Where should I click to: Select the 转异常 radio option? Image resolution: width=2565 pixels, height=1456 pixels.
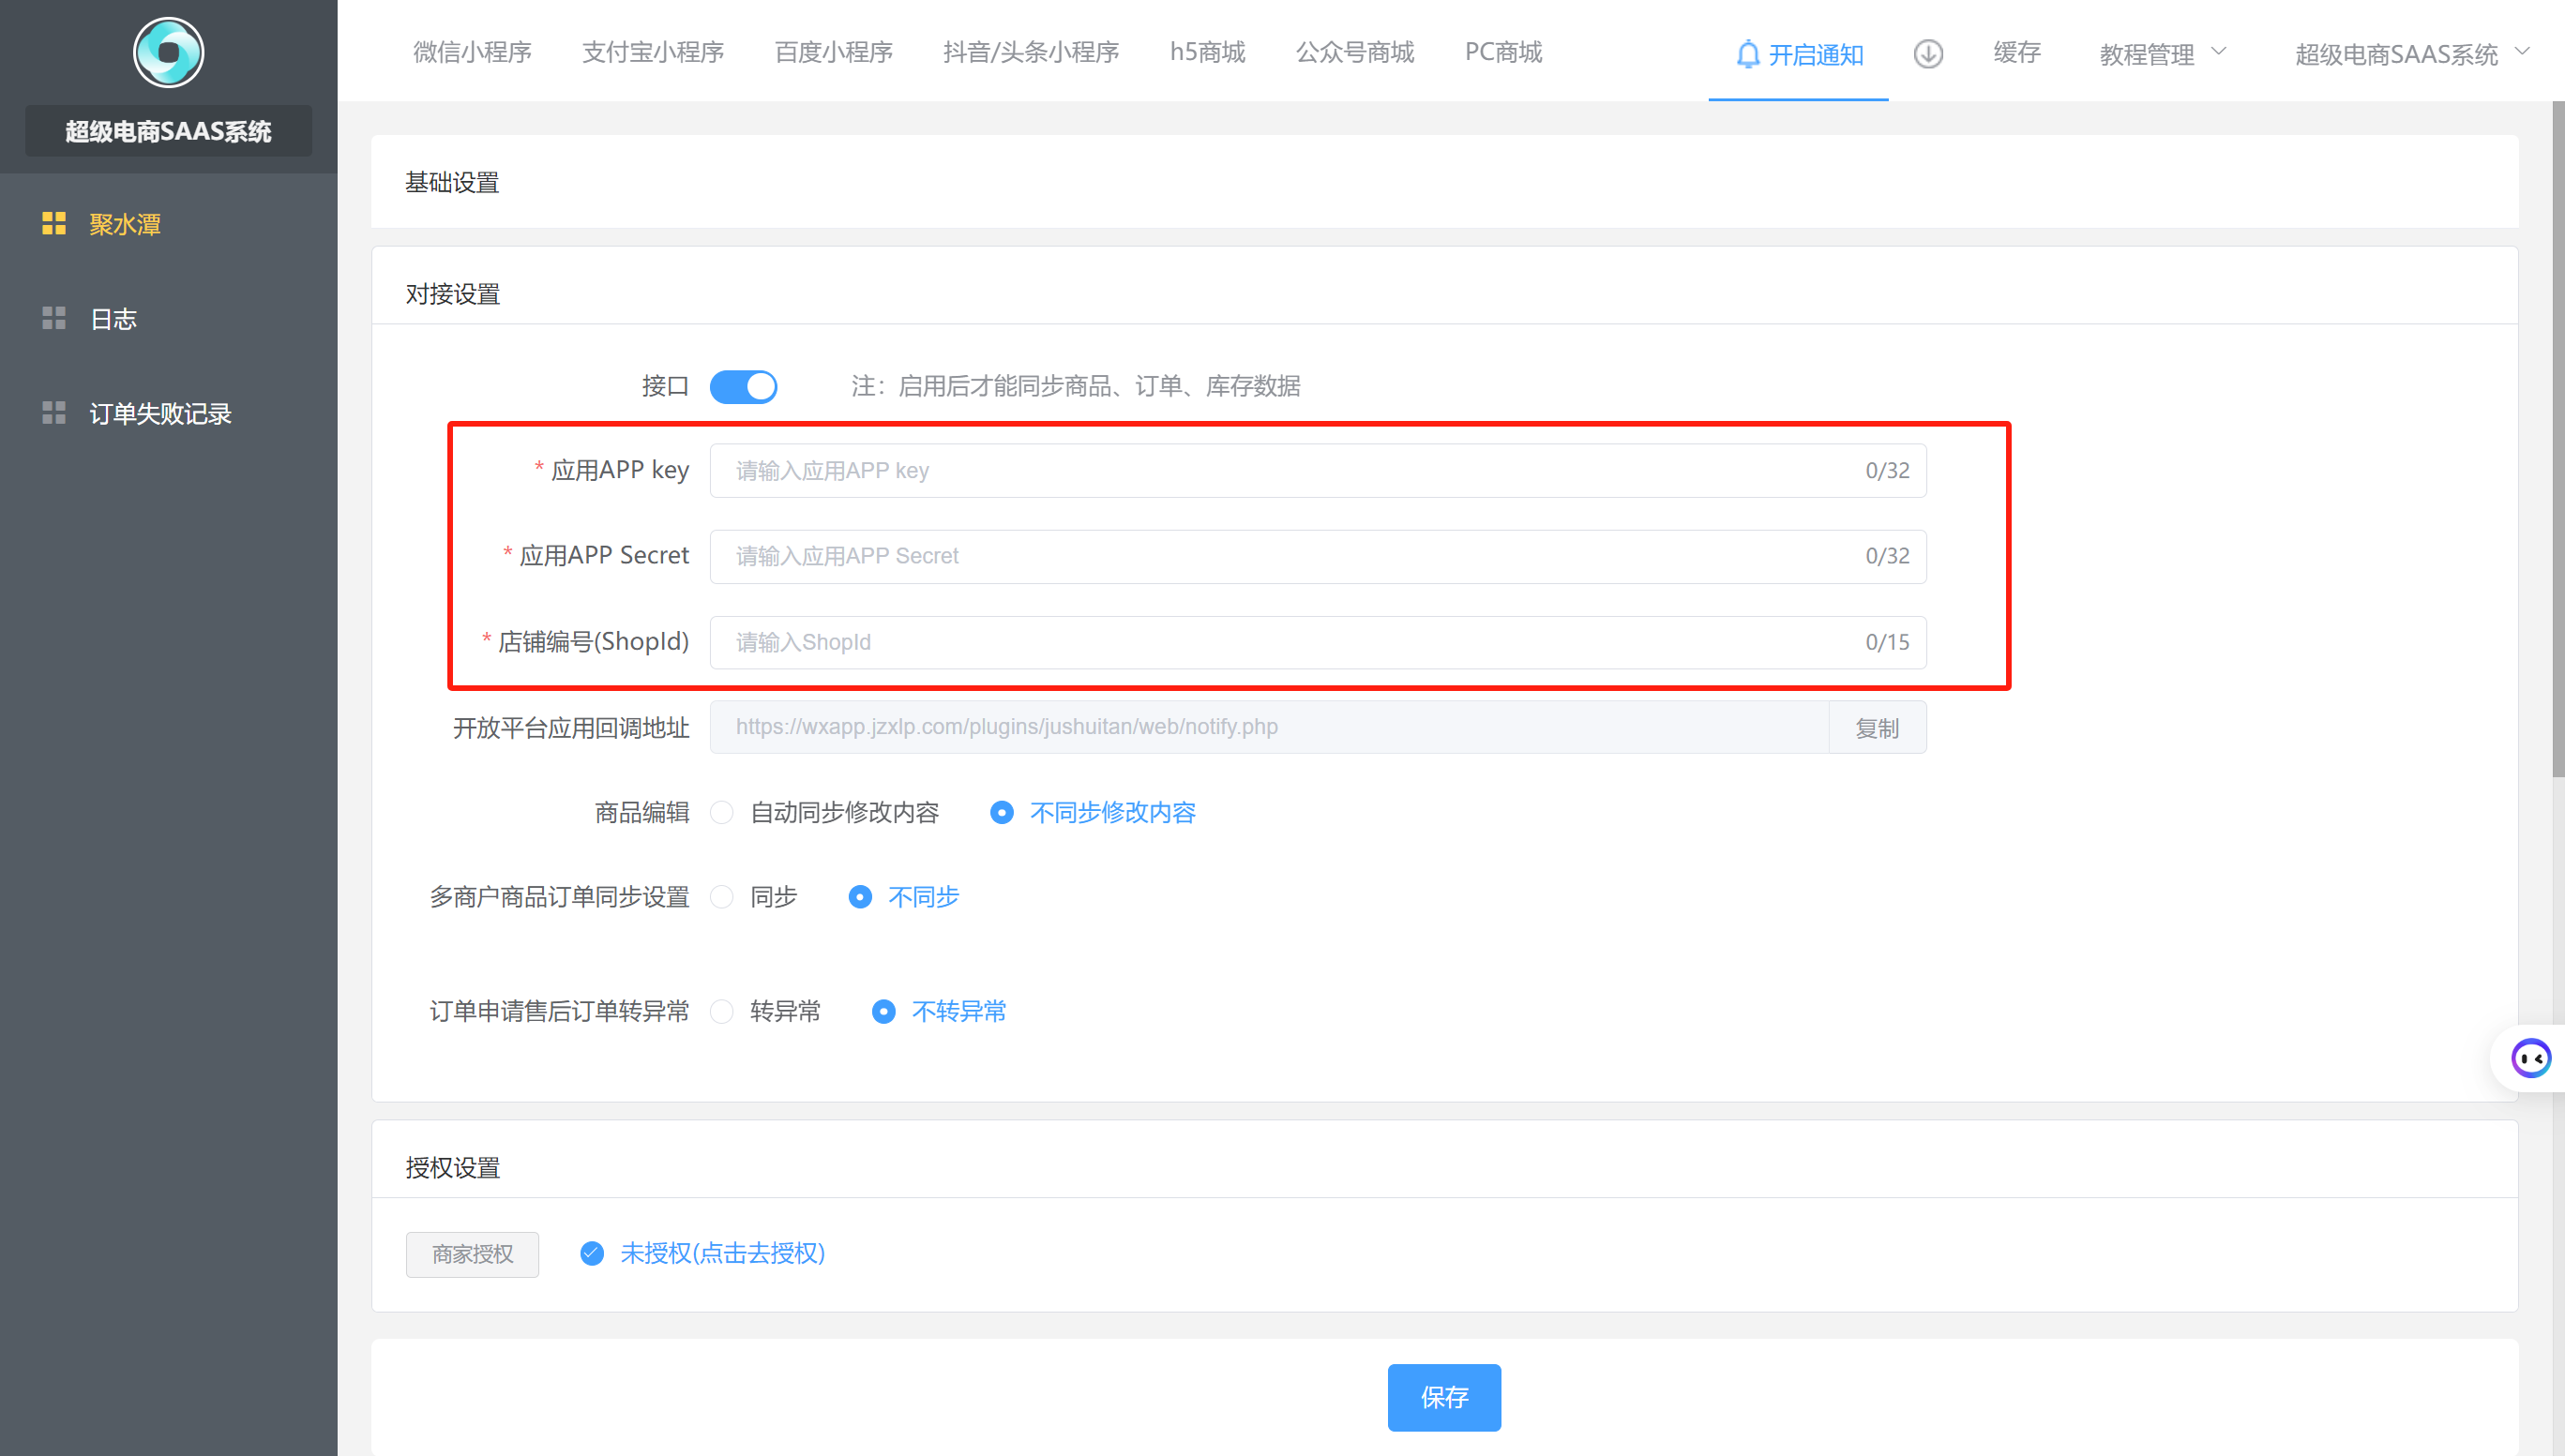722,1011
